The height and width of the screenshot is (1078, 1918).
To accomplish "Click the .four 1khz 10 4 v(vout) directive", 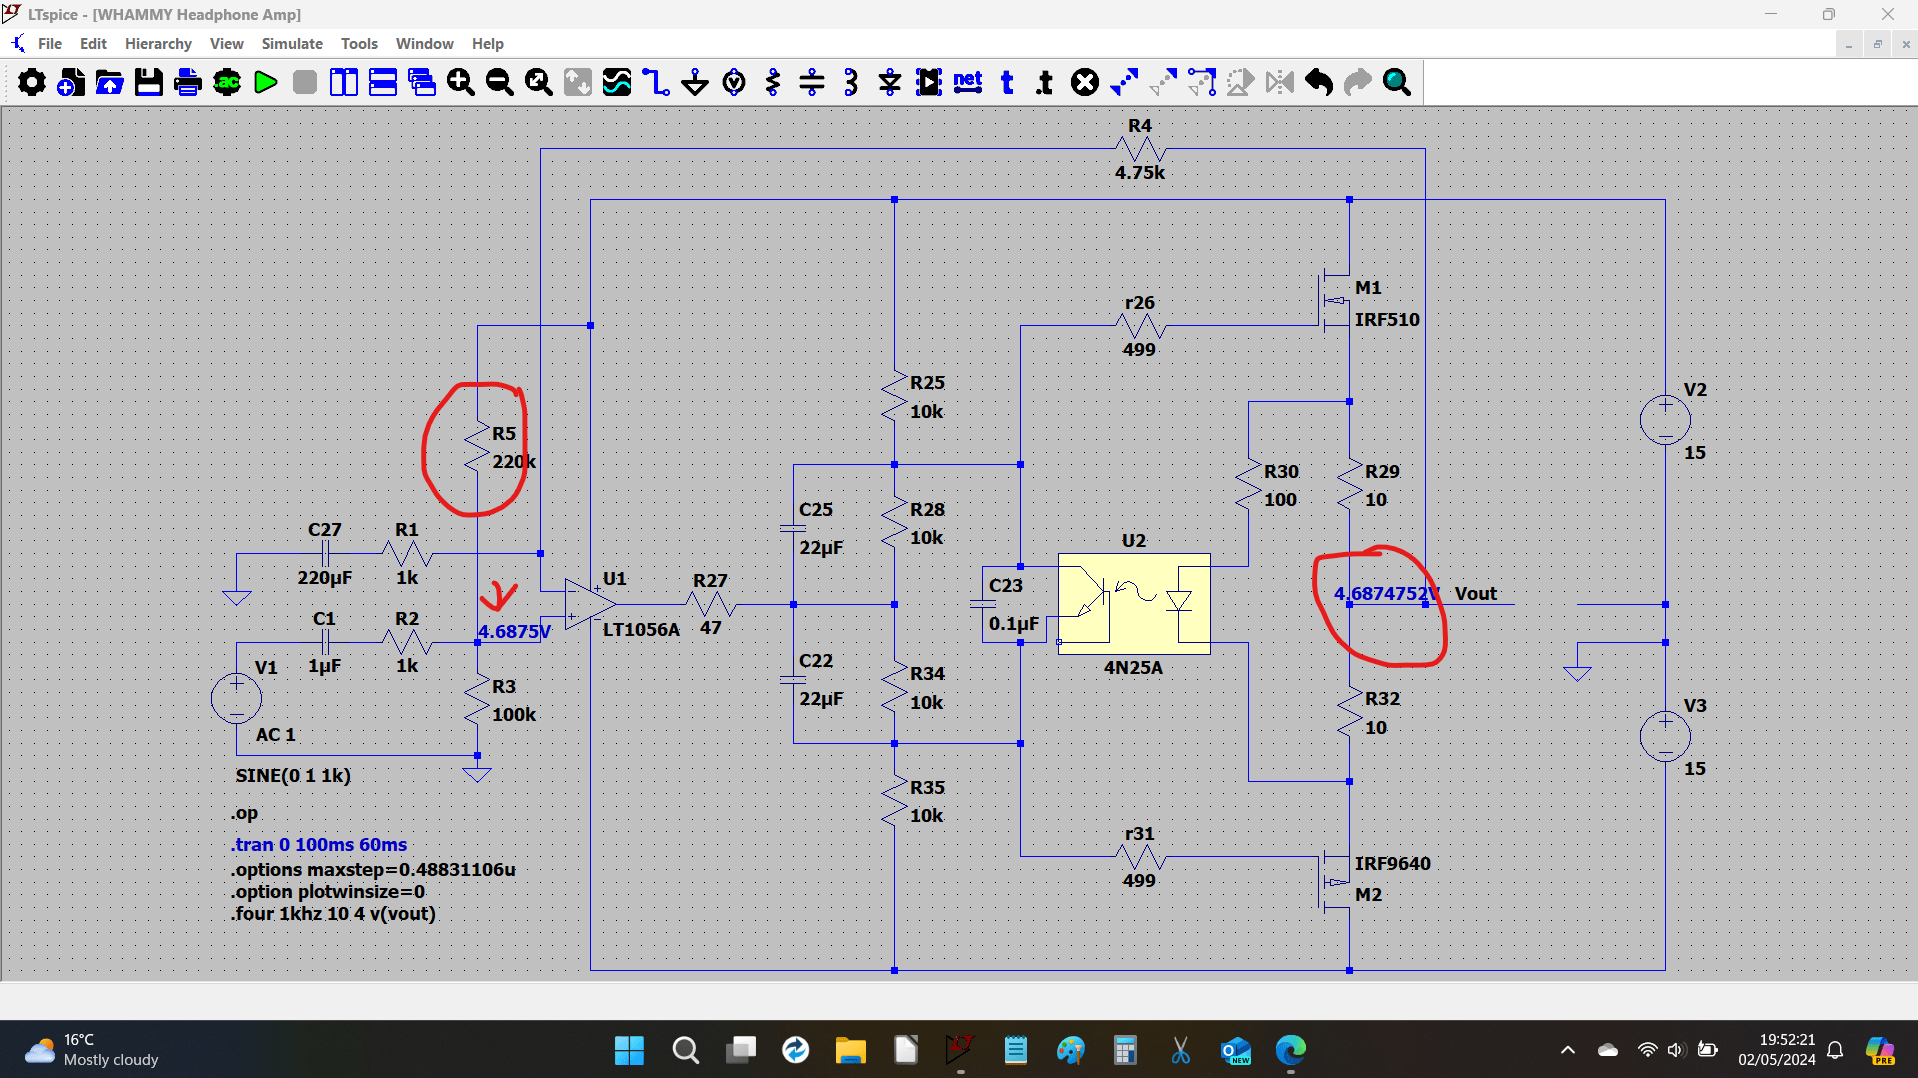I will (334, 914).
